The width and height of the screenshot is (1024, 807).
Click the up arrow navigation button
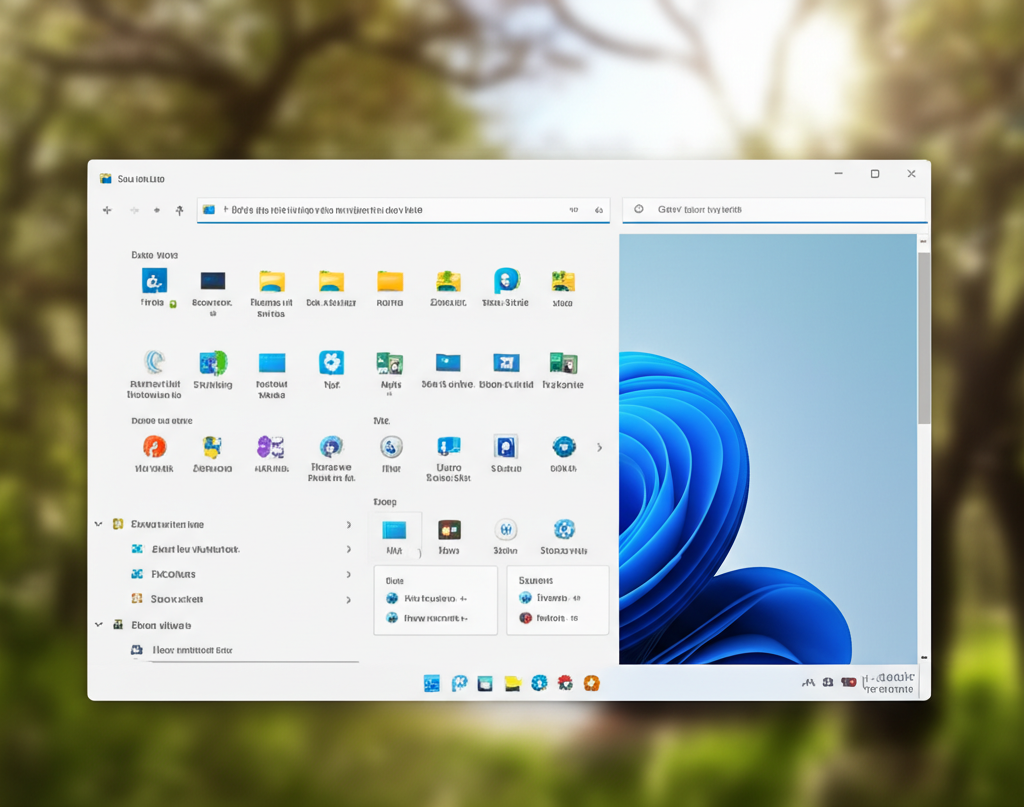pyautogui.click(x=180, y=210)
